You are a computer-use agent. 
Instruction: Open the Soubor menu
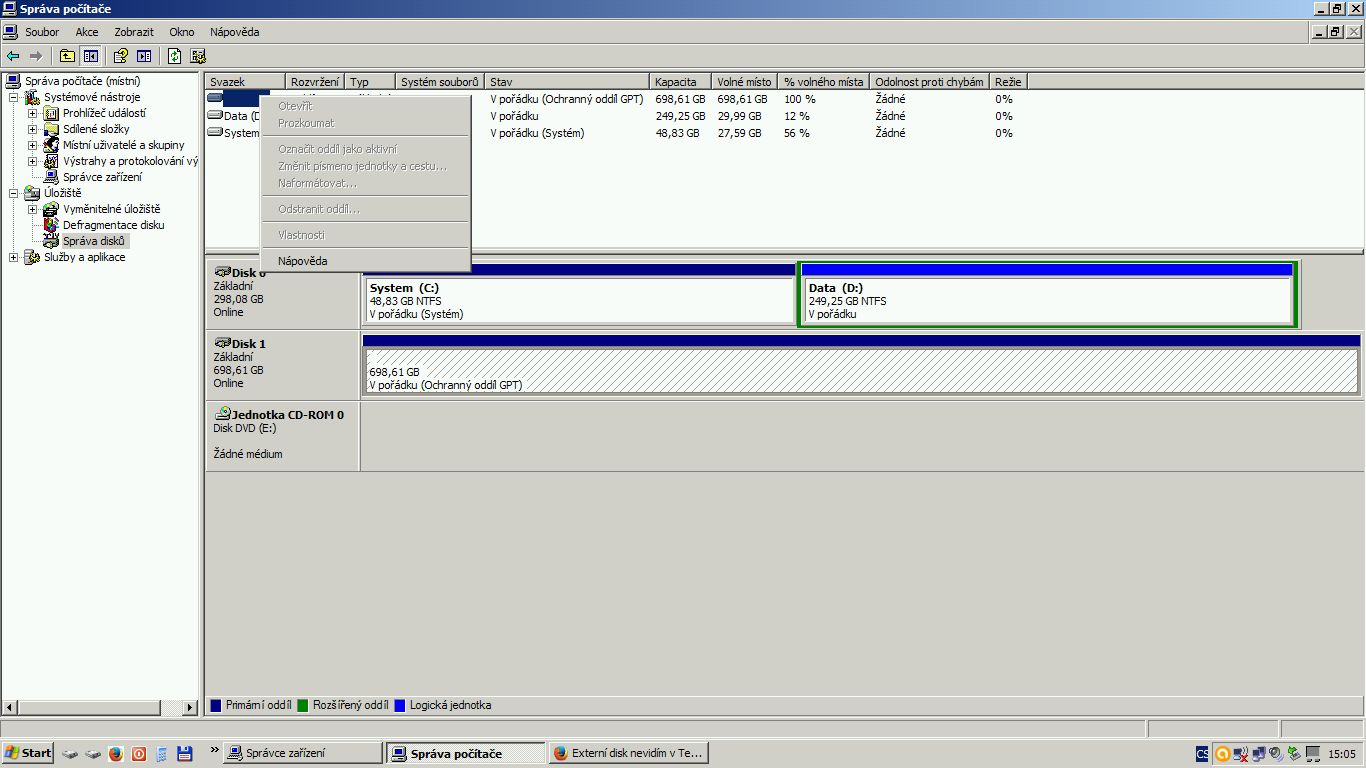coord(42,32)
